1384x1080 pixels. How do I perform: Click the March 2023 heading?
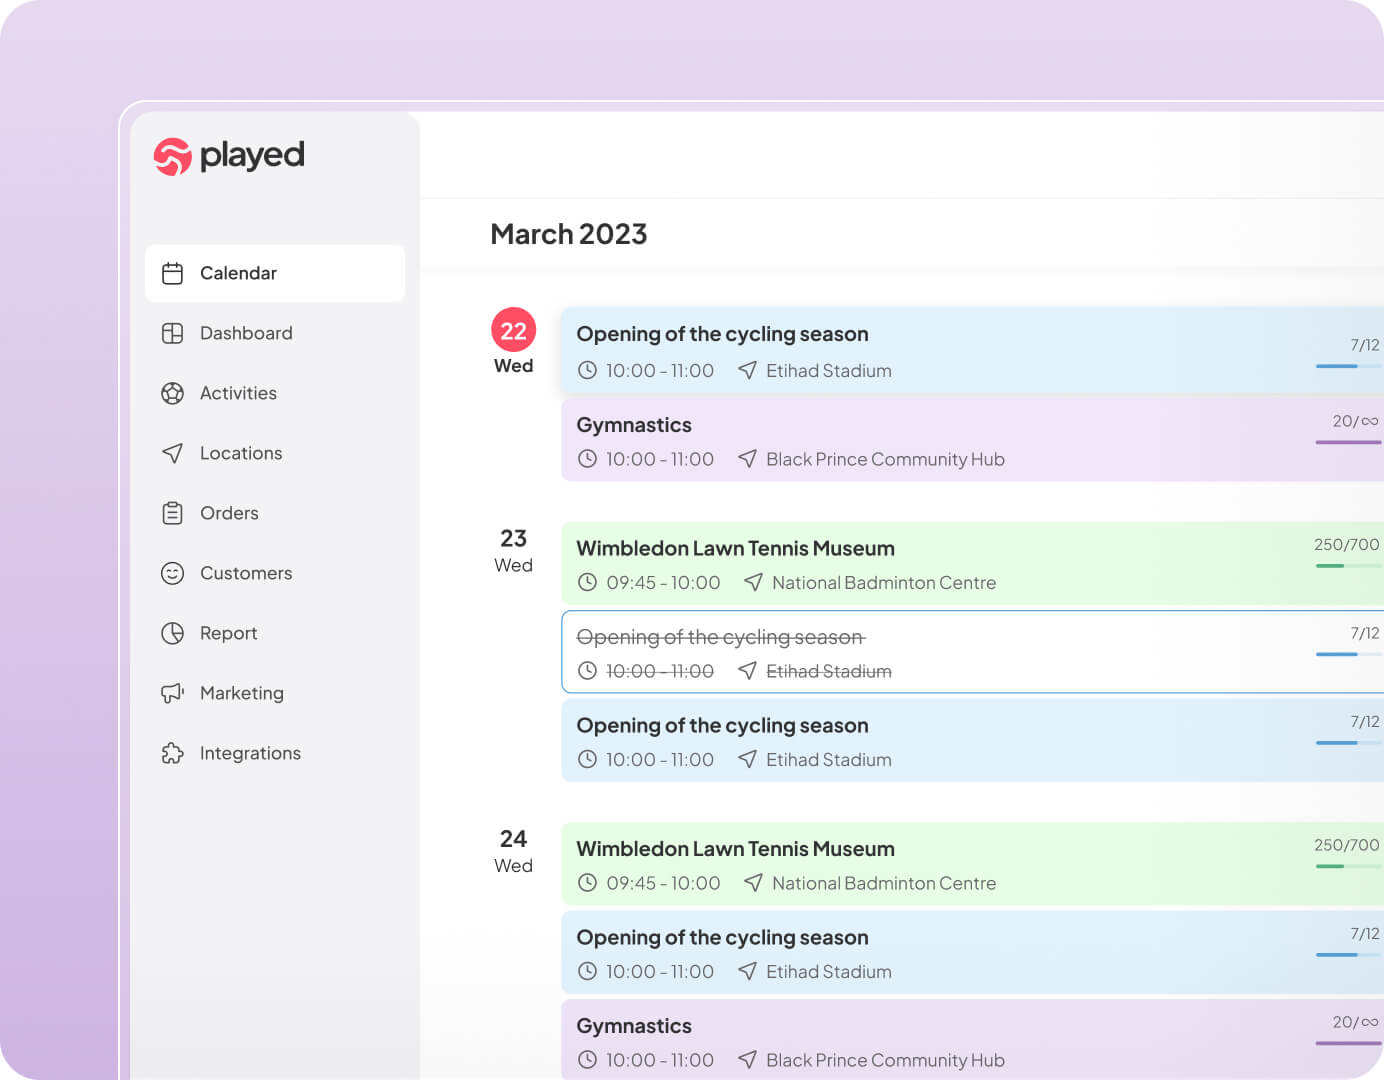coord(568,234)
